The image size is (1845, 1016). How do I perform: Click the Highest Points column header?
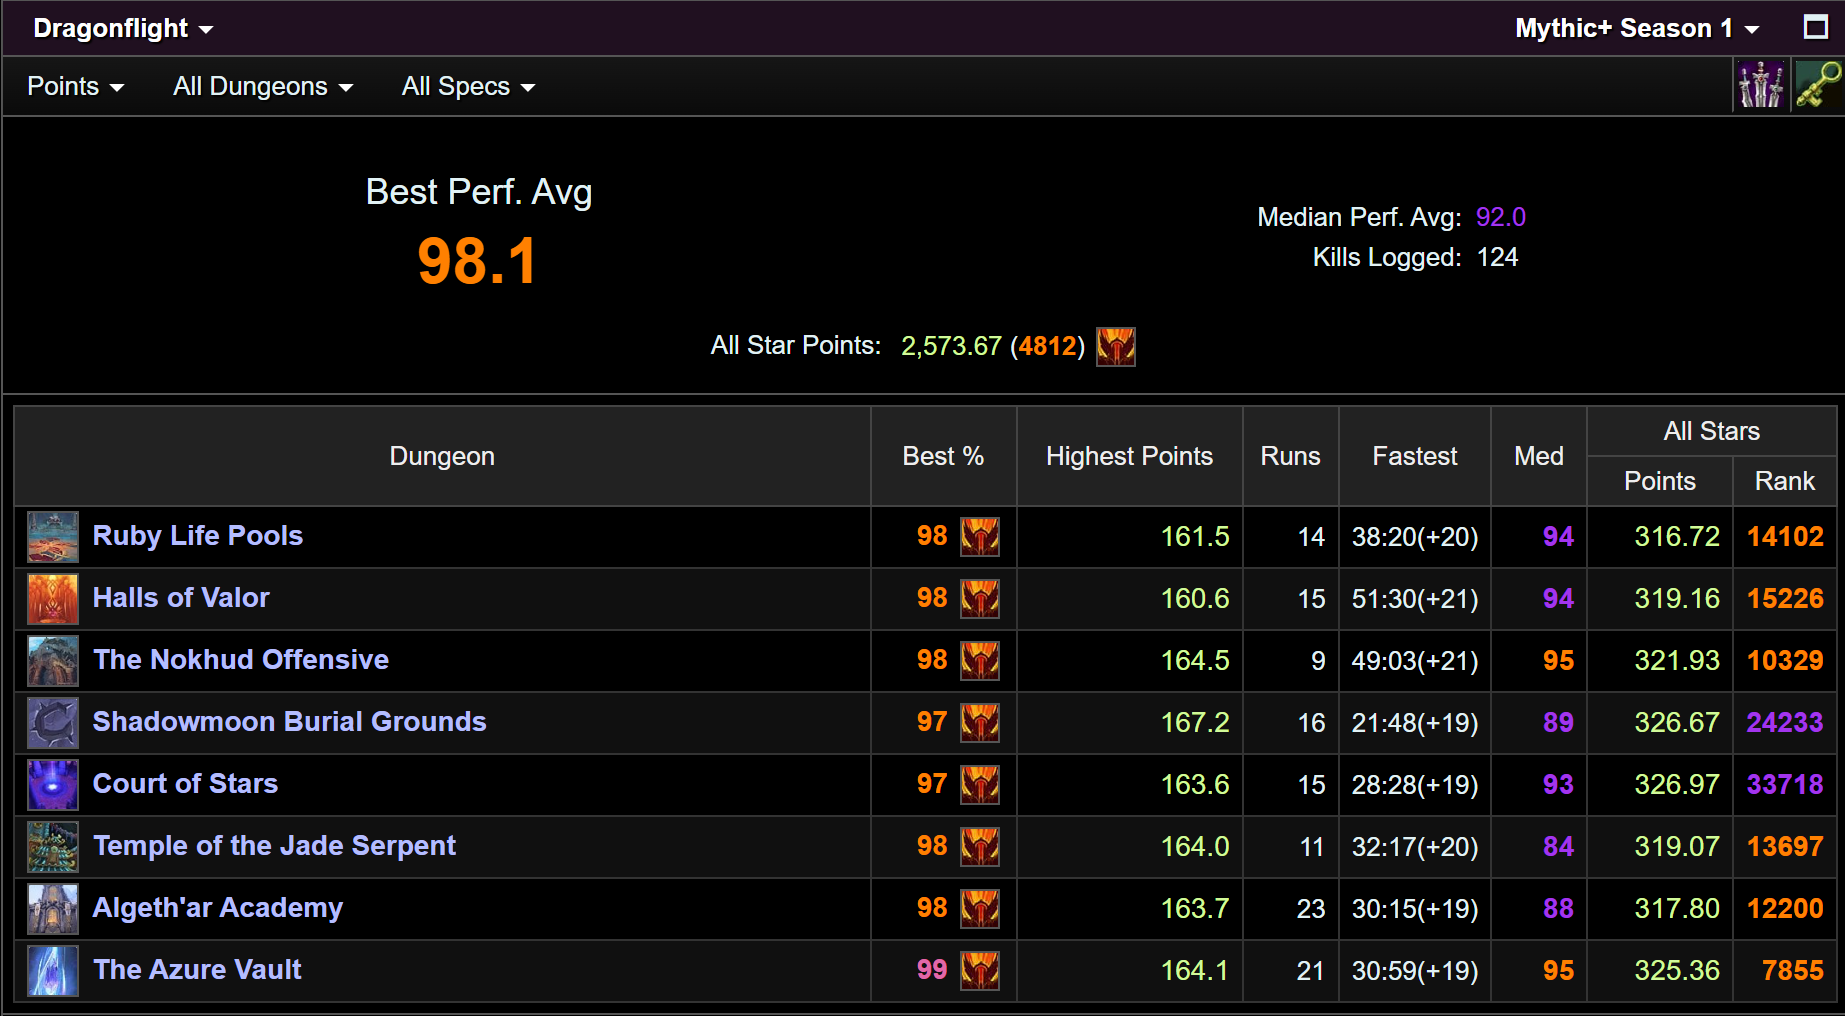(x=1129, y=456)
